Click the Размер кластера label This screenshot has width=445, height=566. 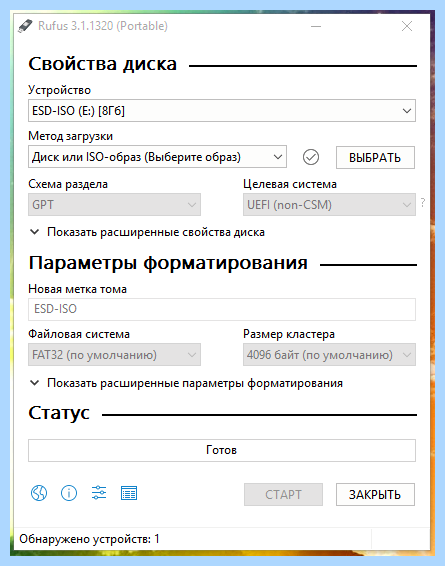coord(289,334)
